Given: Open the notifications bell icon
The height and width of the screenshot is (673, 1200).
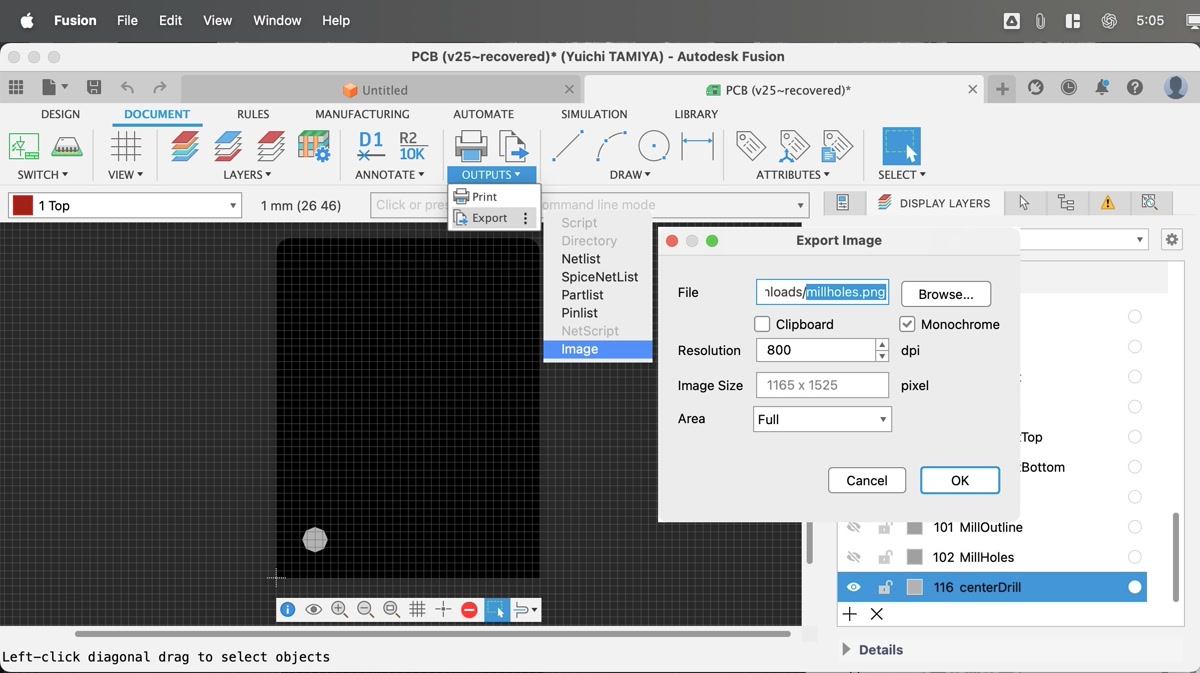Looking at the screenshot, I should (1102, 88).
